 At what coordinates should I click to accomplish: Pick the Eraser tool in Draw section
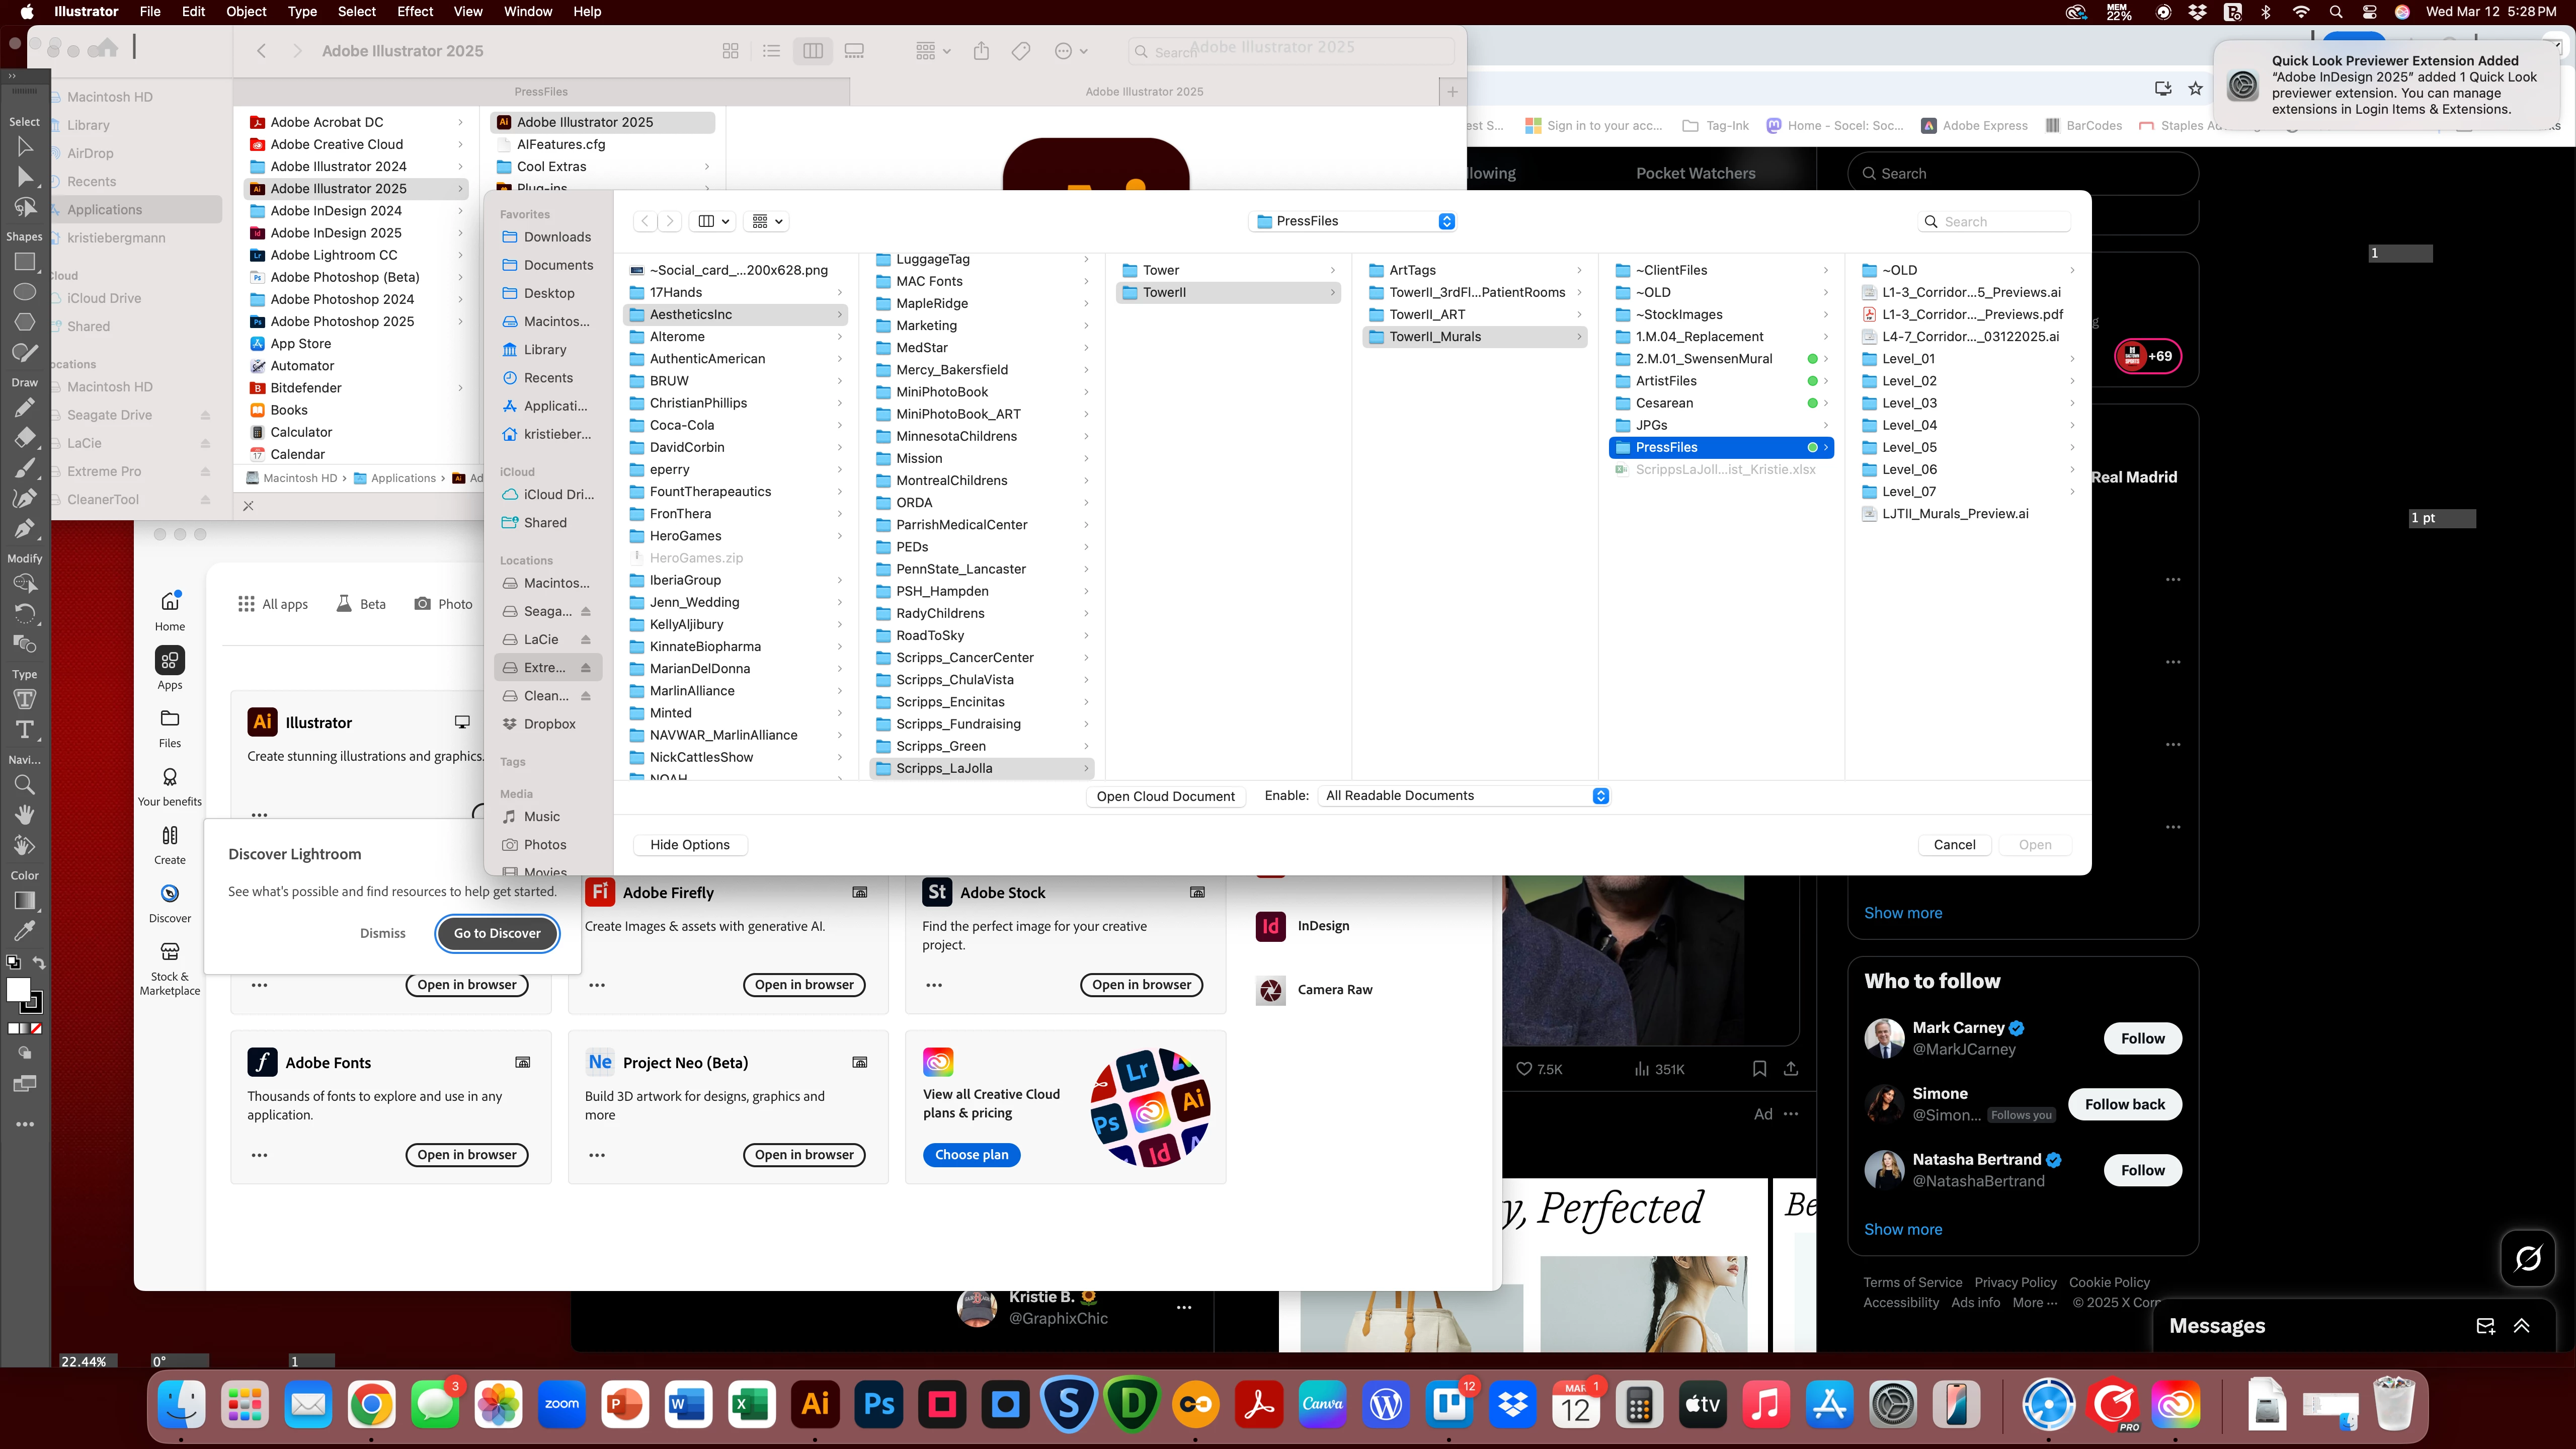tap(25, 438)
